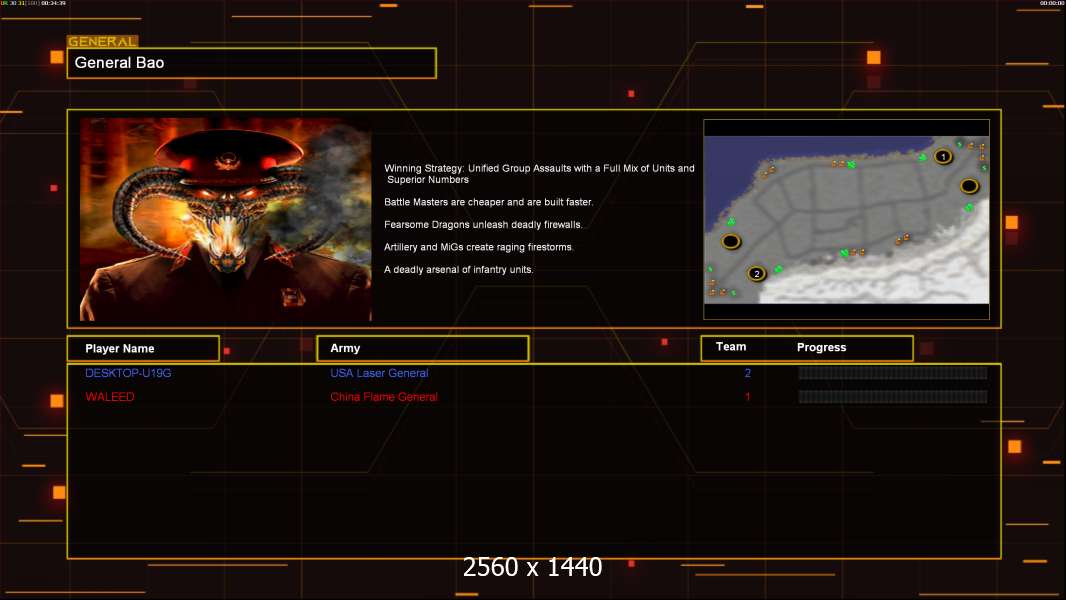Select player name WALEED
1066x600 pixels.
tap(109, 397)
